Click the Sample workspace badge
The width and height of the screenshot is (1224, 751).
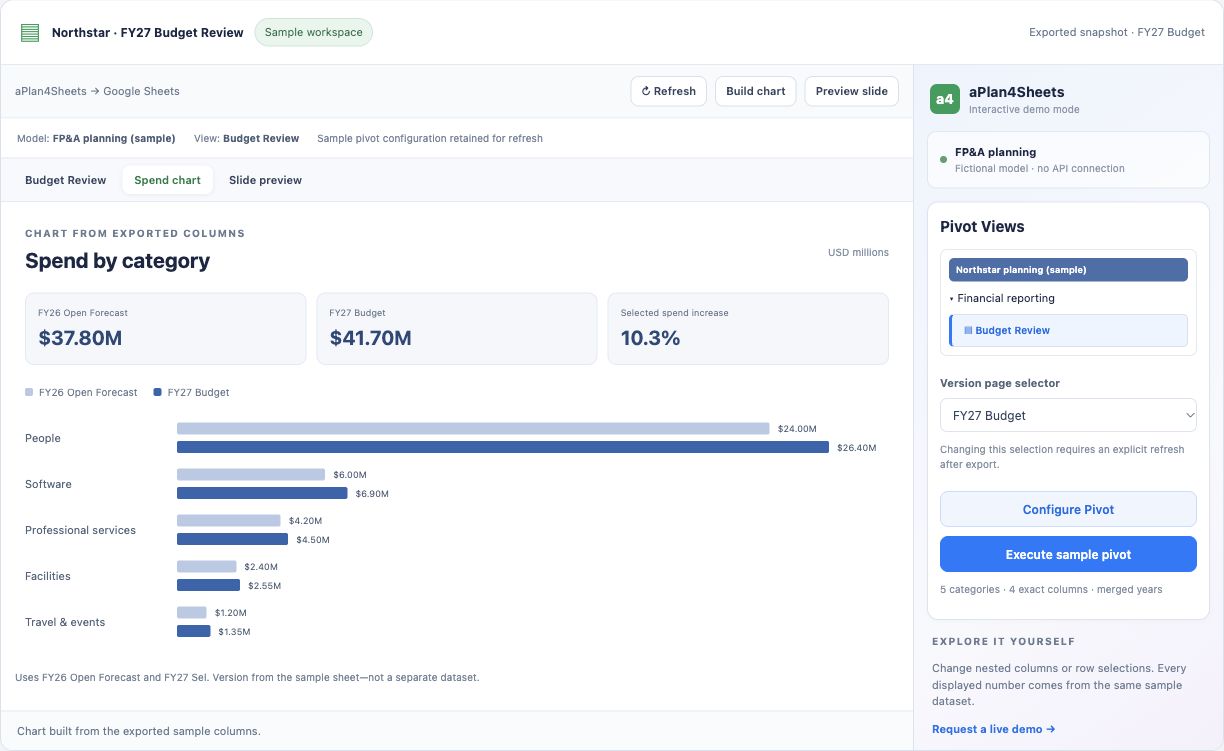(x=313, y=33)
